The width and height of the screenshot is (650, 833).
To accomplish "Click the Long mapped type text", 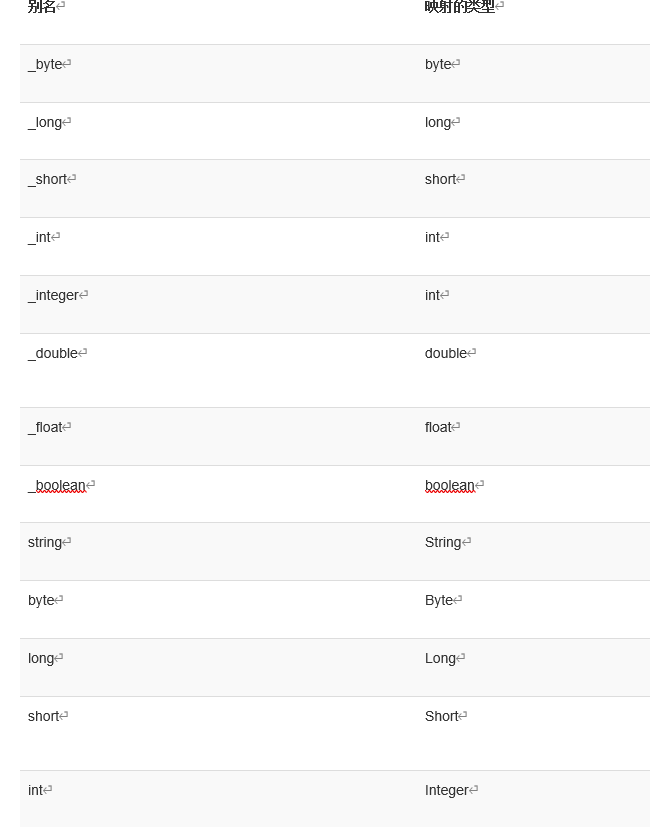I will coord(440,658).
